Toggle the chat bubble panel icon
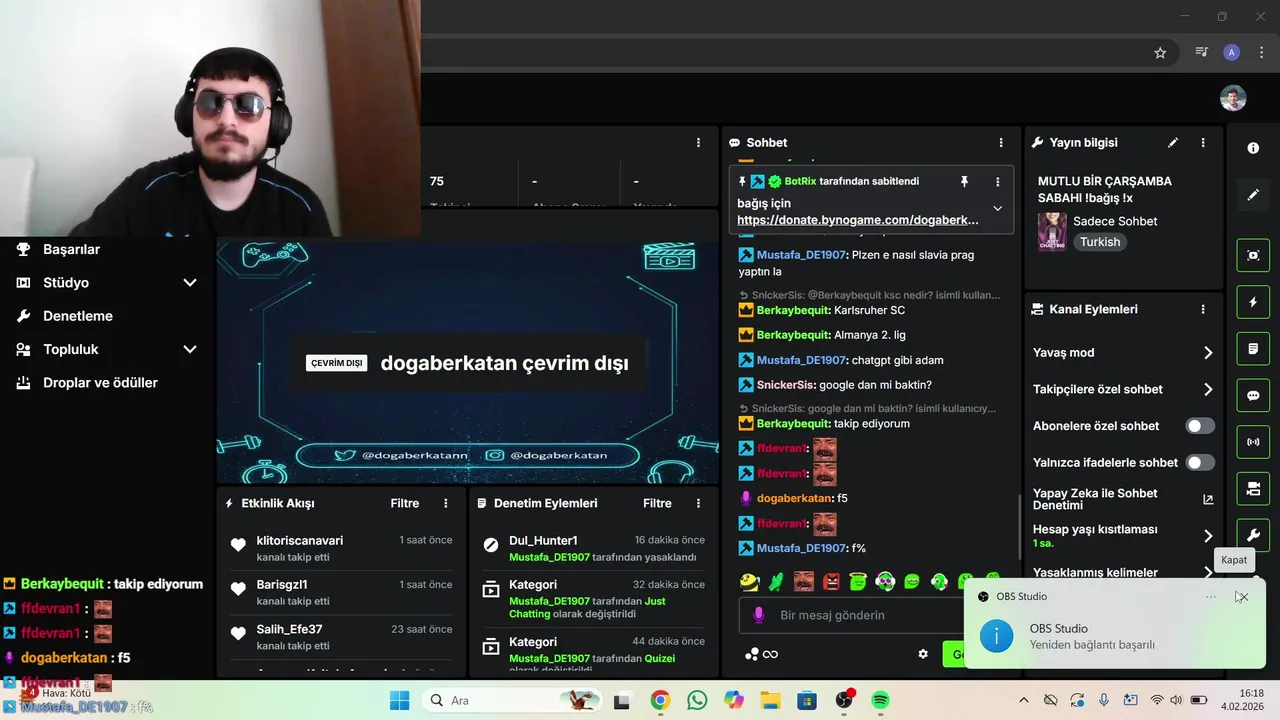The width and height of the screenshot is (1280, 720). coord(1253,395)
